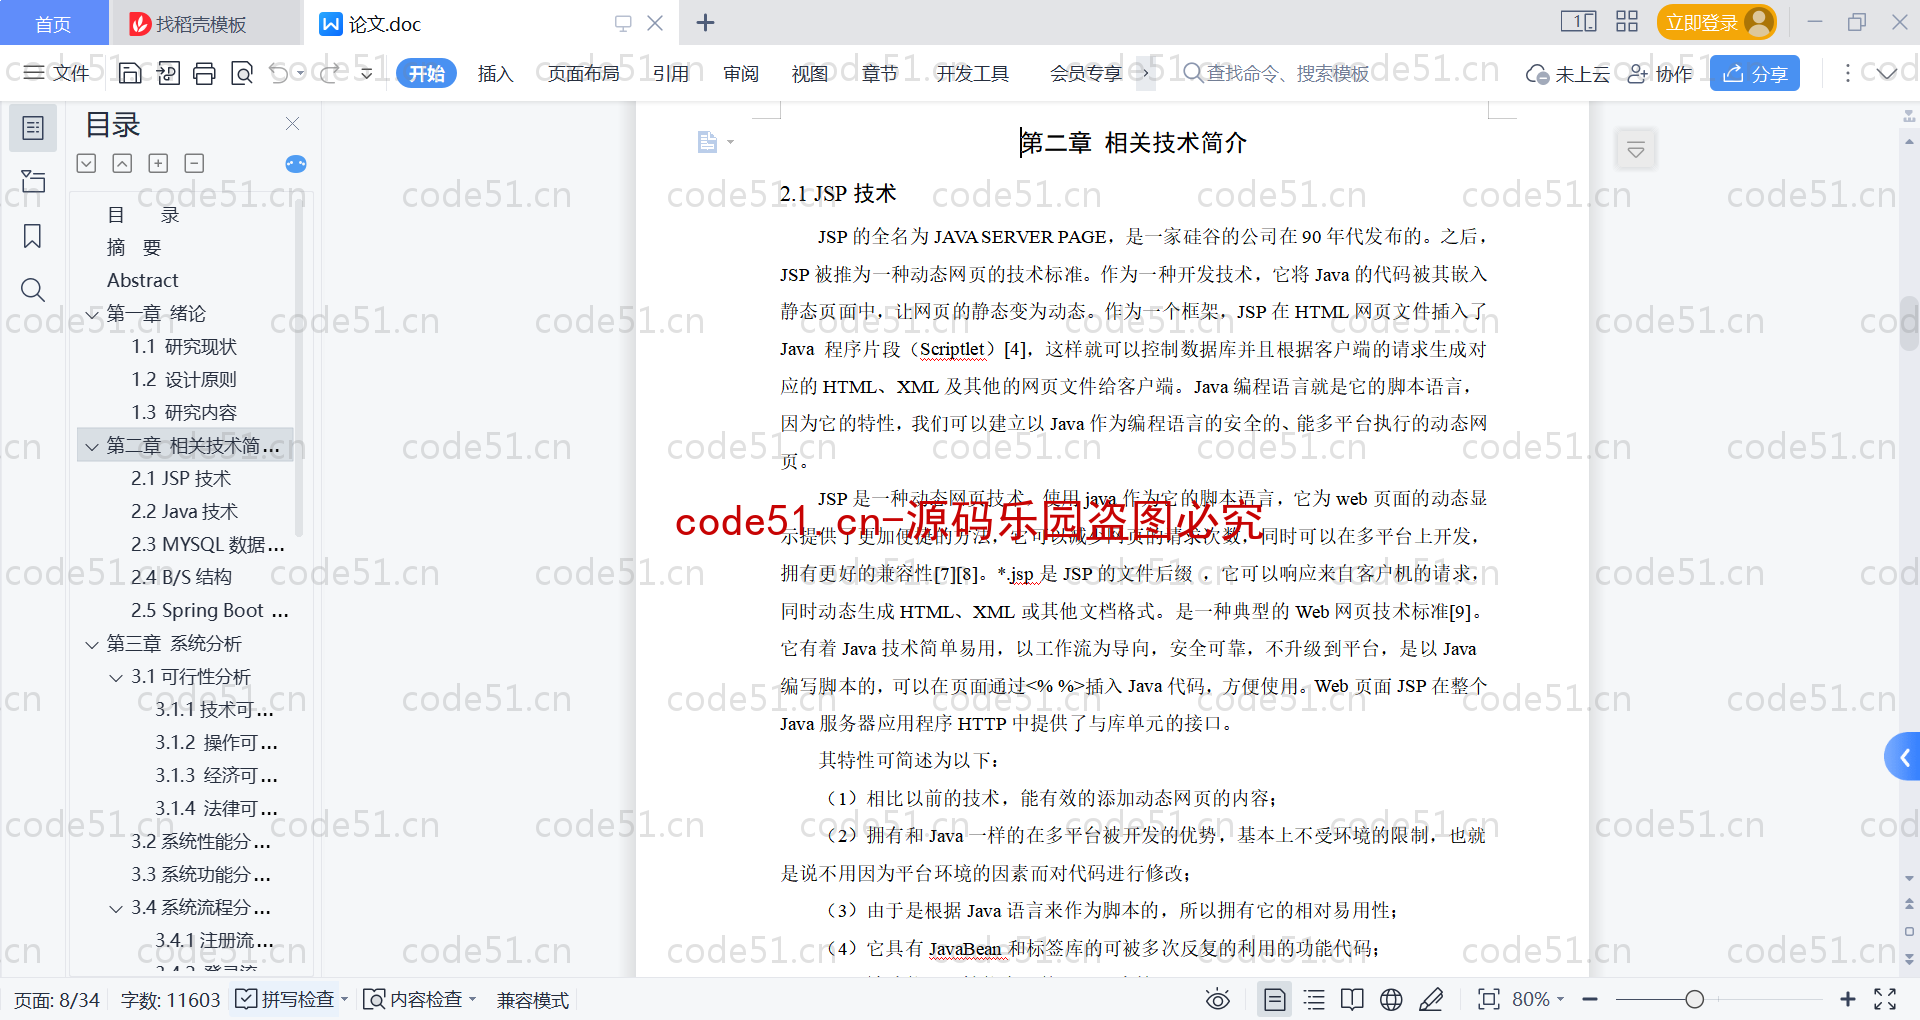The image size is (1920, 1020).
Task: Select the 章节 ribbon tab
Action: pyautogui.click(x=880, y=73)
